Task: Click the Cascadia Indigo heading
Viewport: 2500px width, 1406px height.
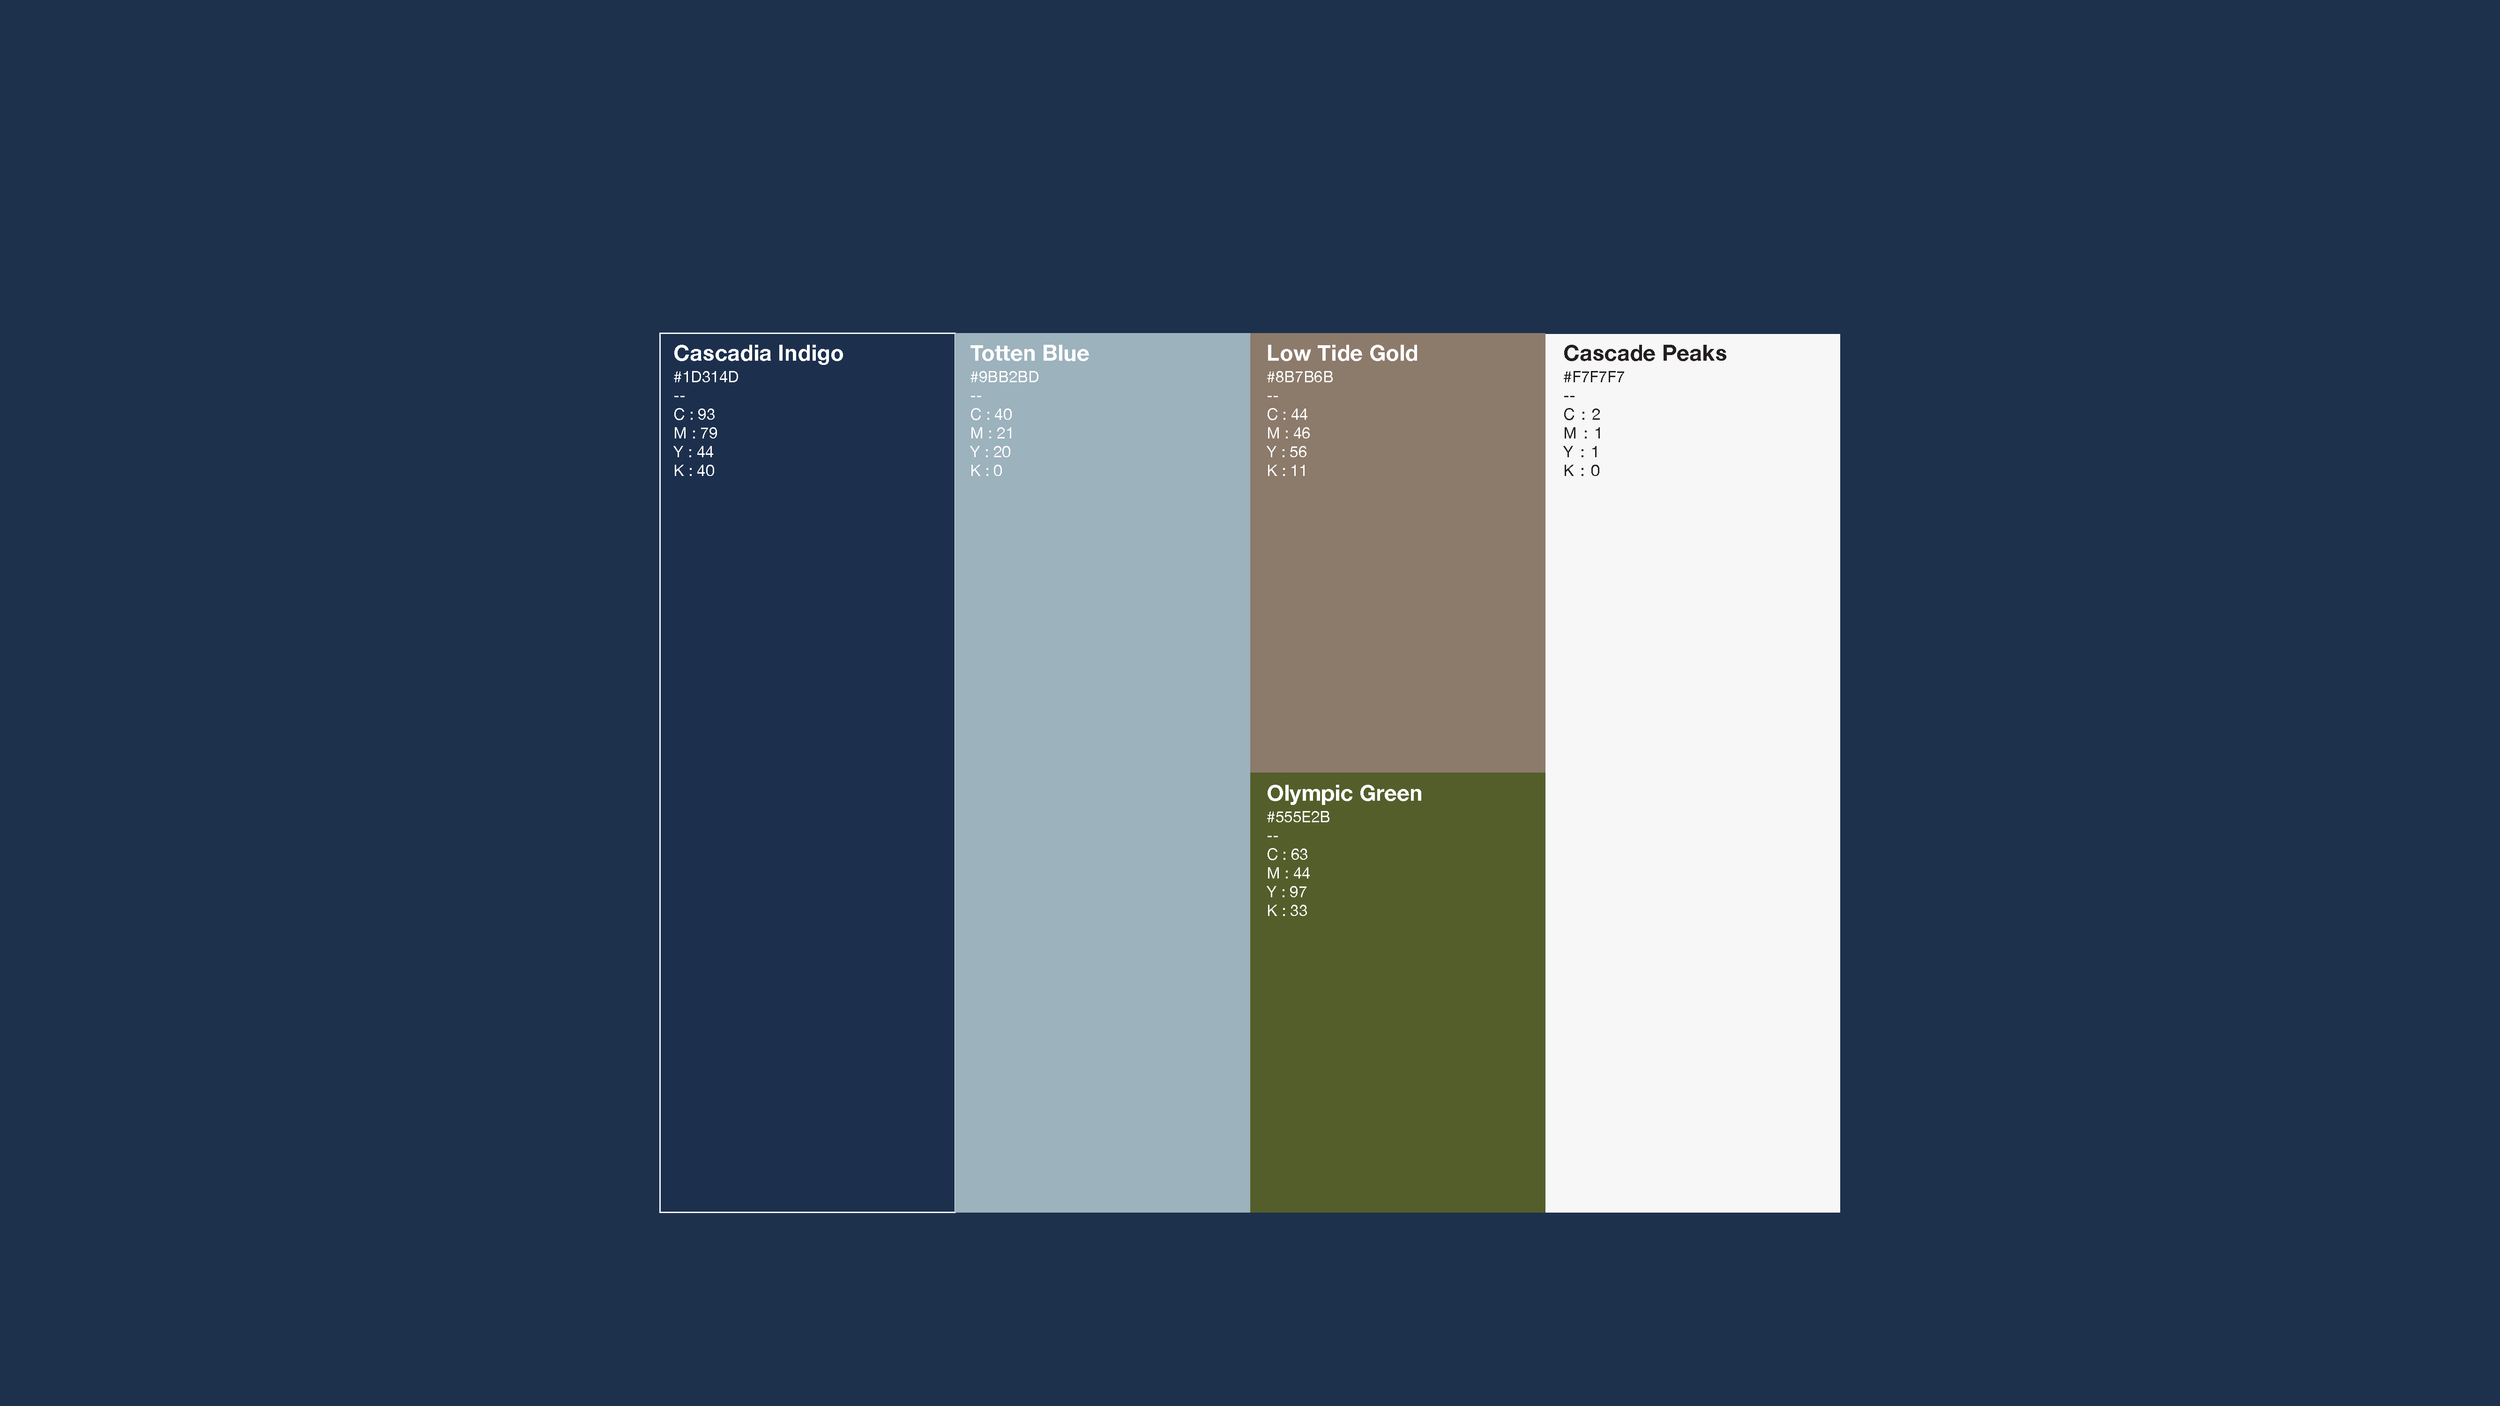Action: (x=758, y=353)
